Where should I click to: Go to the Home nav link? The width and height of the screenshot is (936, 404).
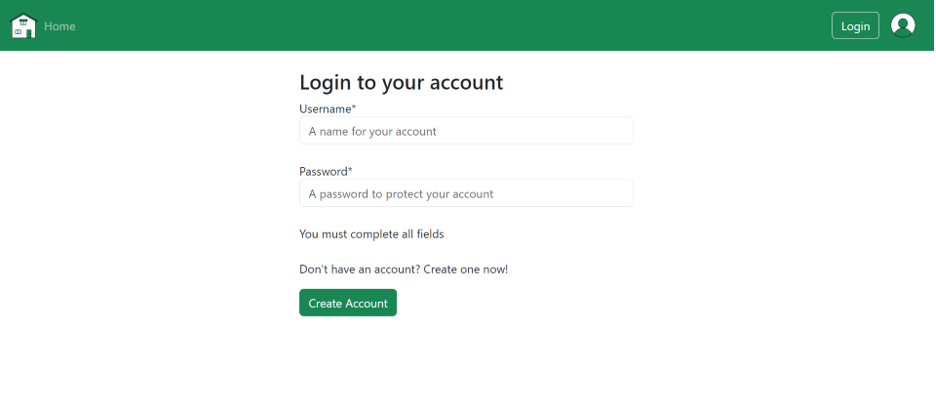60,26
